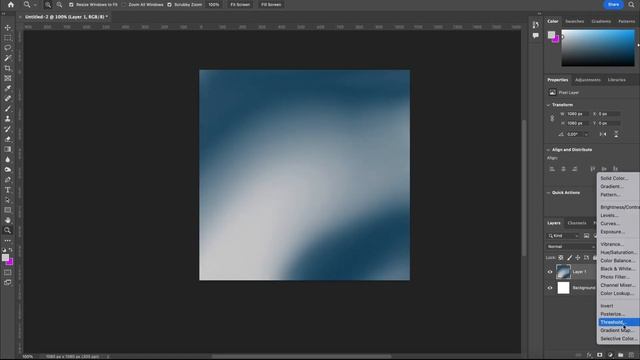Open the search icon at top right
The width and height of the screenshot is (640, 360).
[631, 4]
